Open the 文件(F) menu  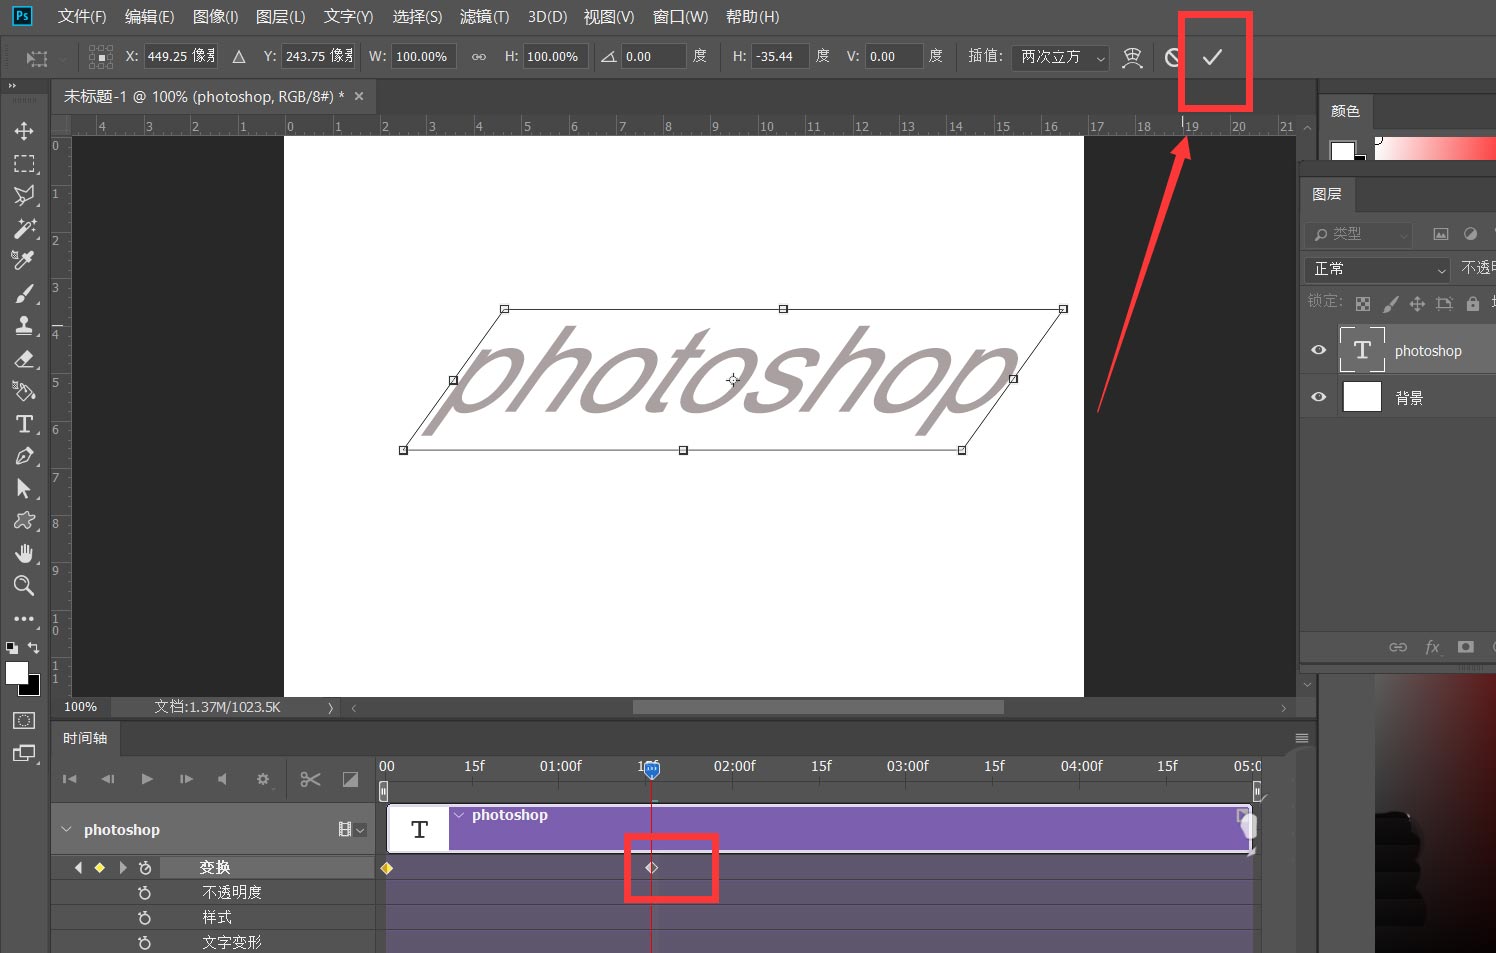coord(82,17)
